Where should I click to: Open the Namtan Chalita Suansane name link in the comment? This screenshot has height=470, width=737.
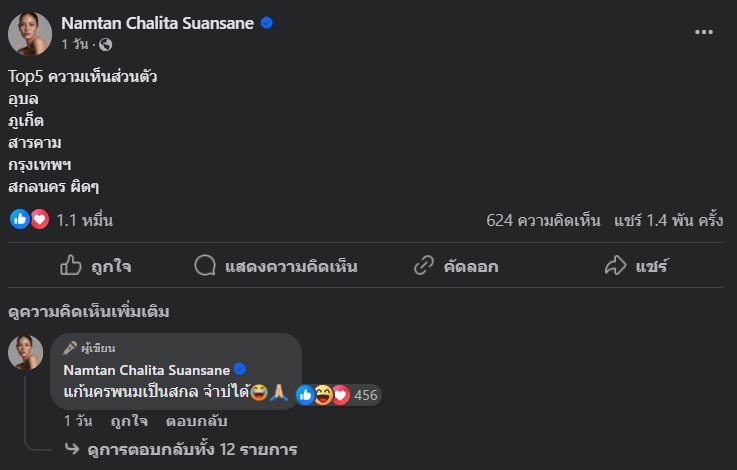click(x=145, y=370)
